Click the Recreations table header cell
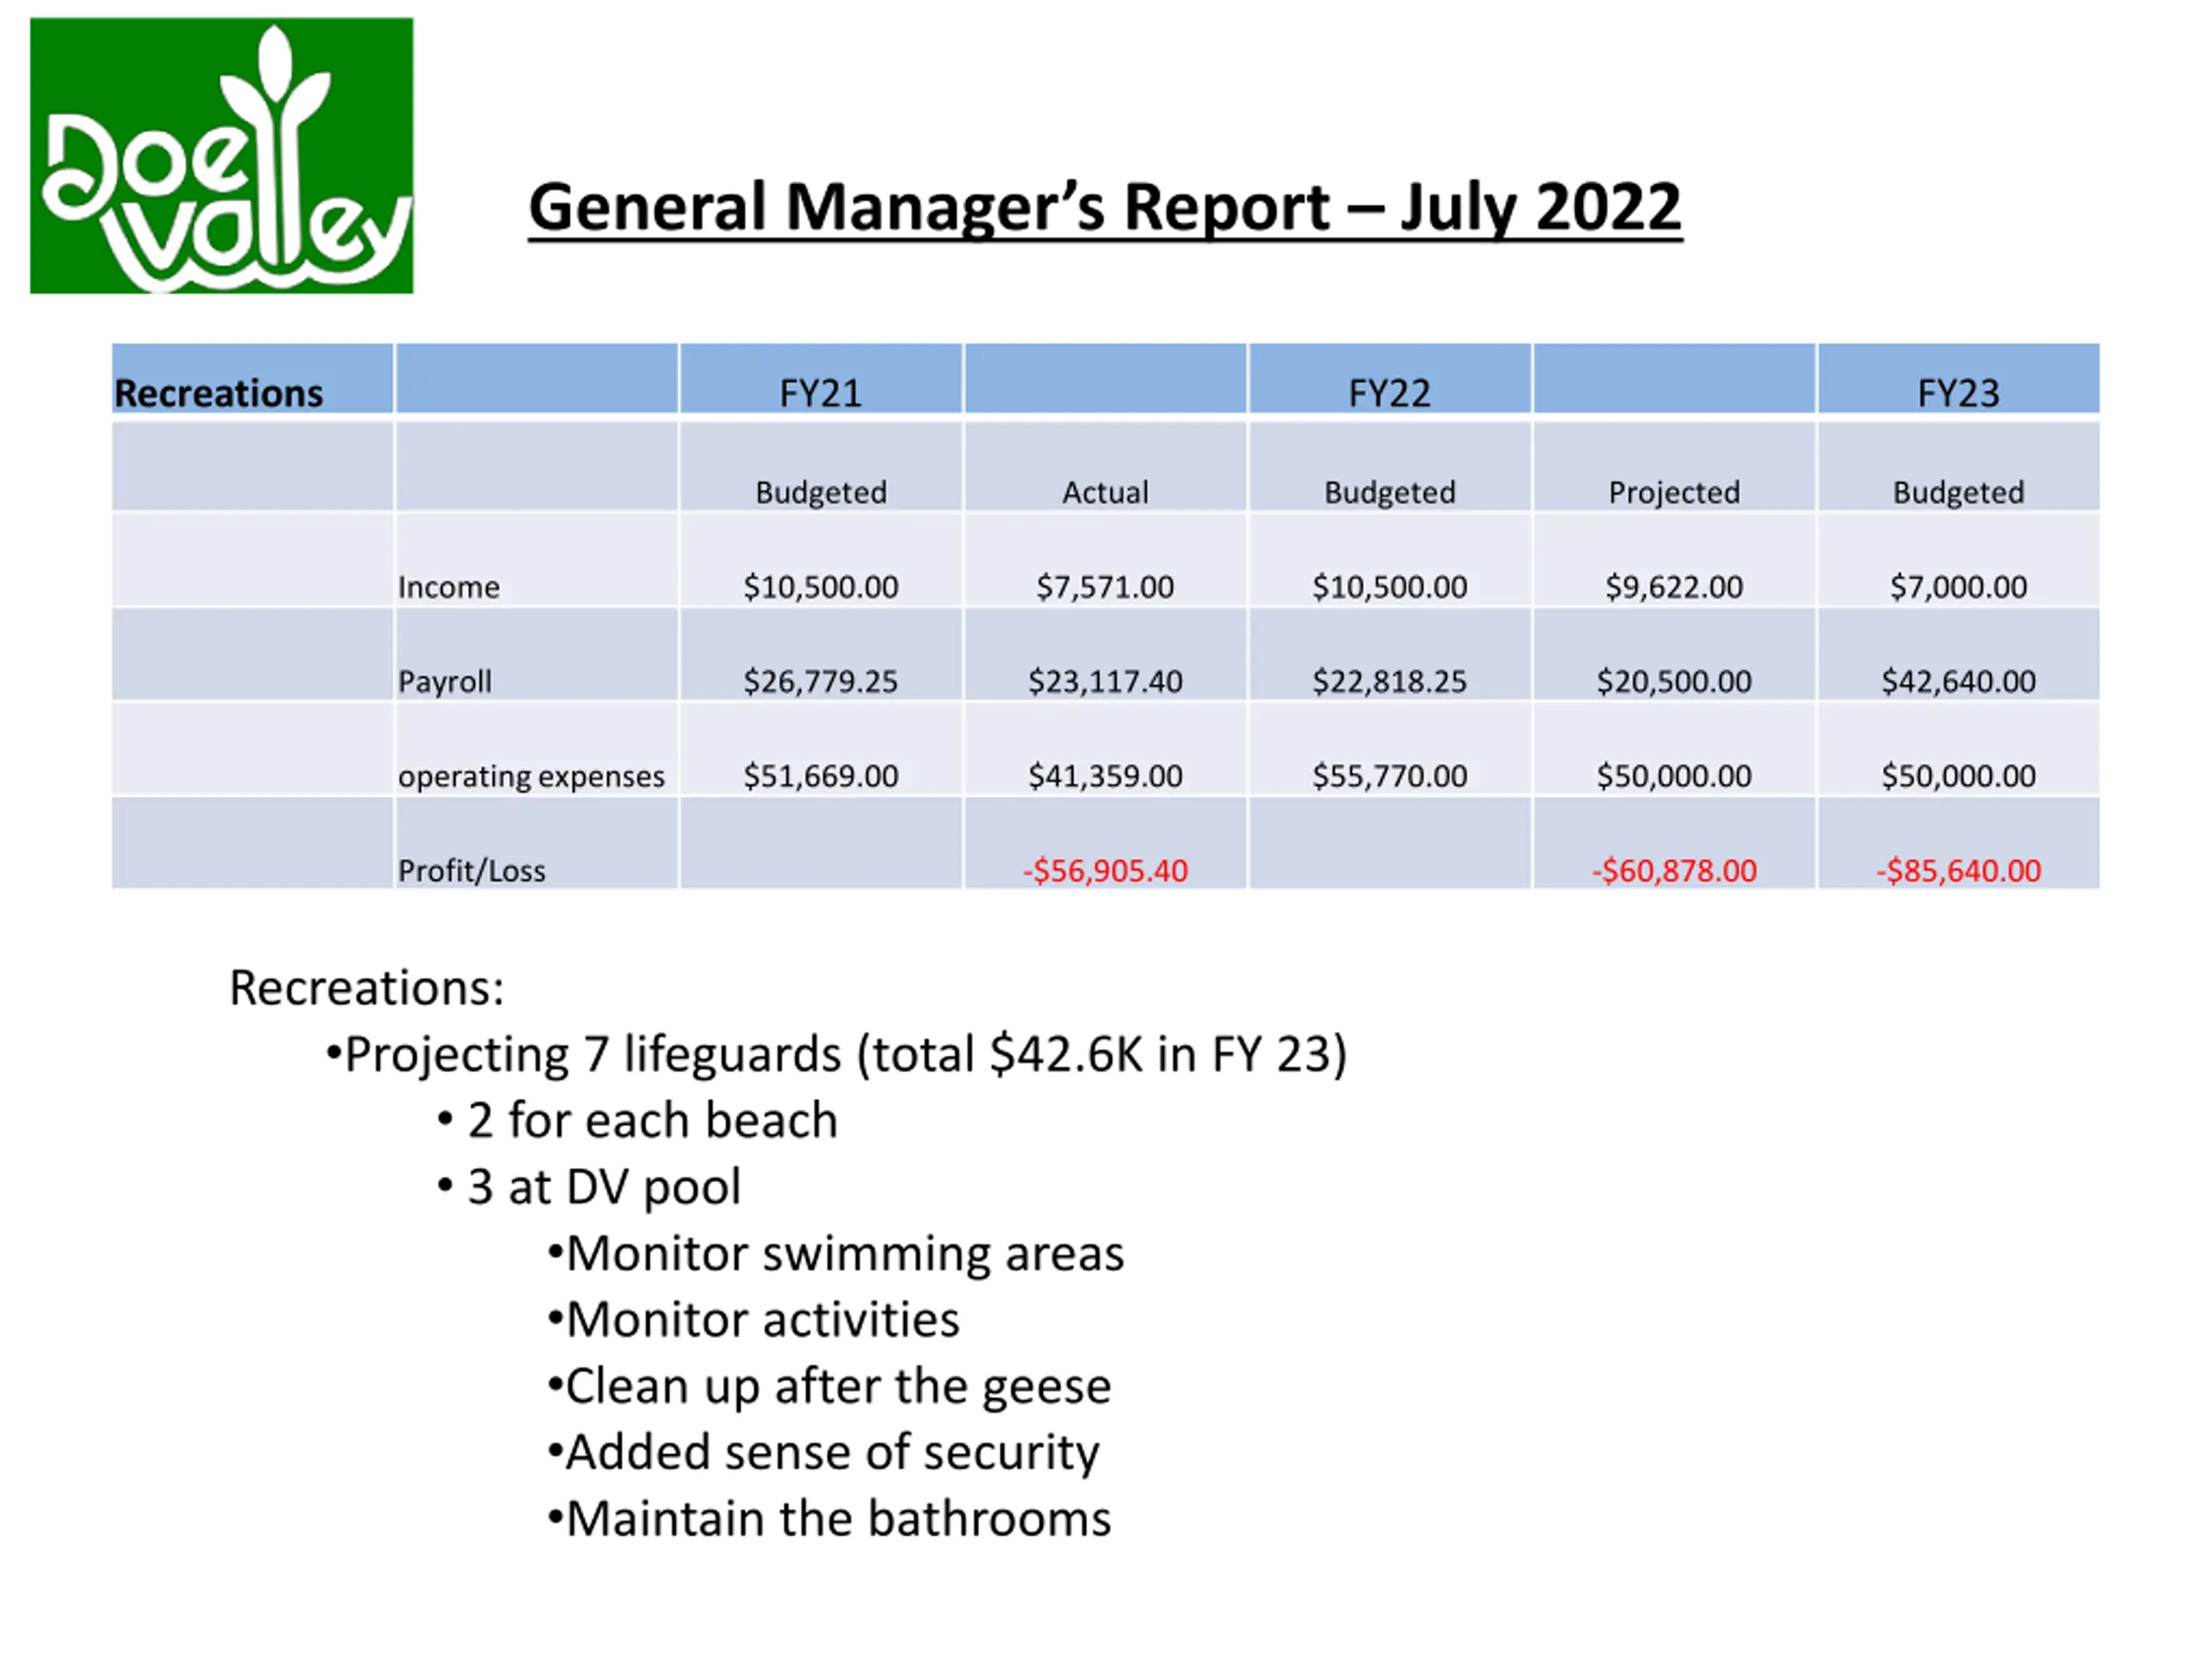Viewport: 2212px width, 1659px height. (252, 378)
